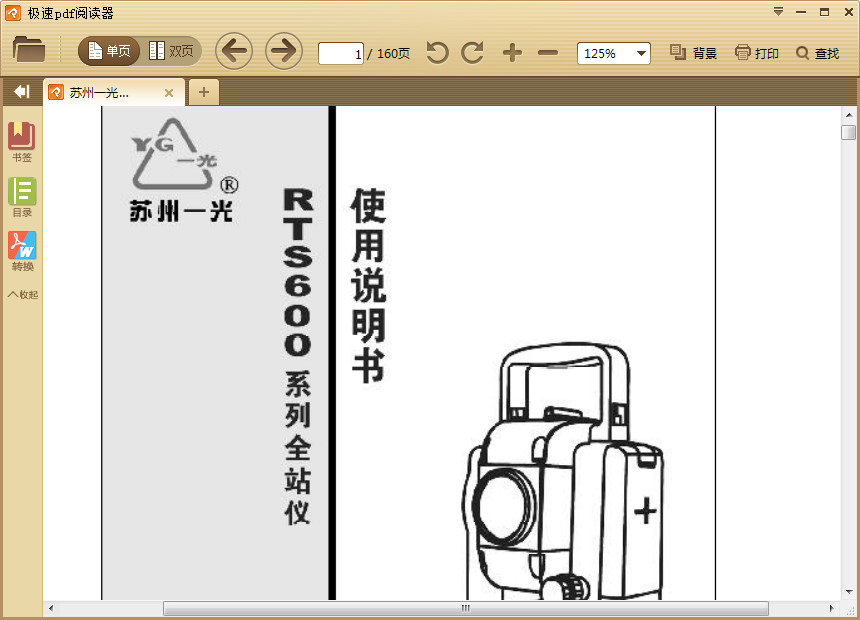
Task: Click the horizontal scrollbar left arrow
Action: coord(50,608)
